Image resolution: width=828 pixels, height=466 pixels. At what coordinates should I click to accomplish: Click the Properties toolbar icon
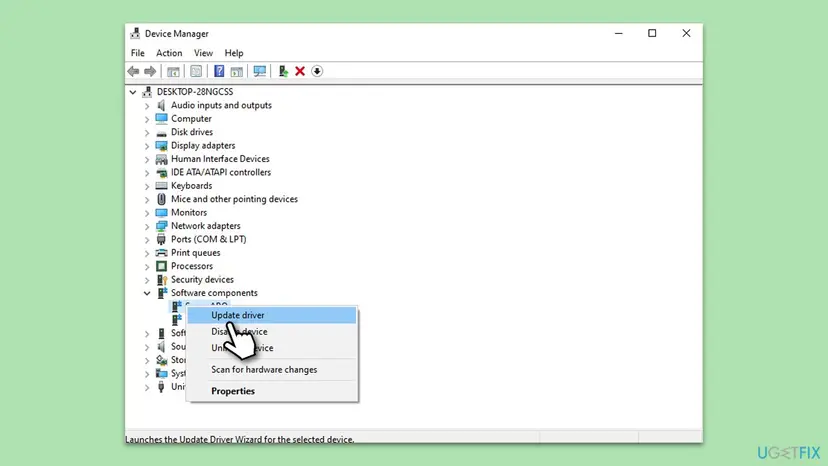tap(196, 71)
